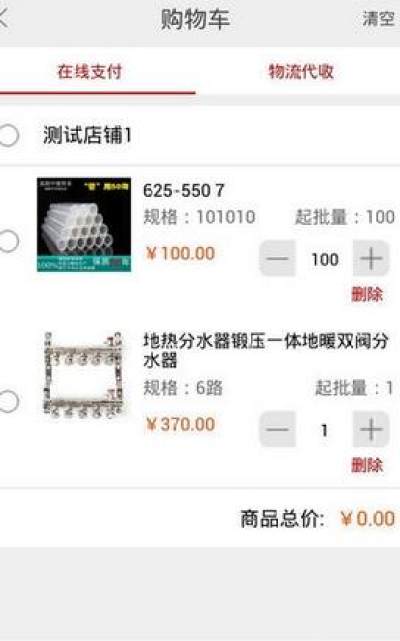Viewport: 400px width, 641px height.
Task: Tap the 清空 clear cart button
Action: (x=379, y=19)
